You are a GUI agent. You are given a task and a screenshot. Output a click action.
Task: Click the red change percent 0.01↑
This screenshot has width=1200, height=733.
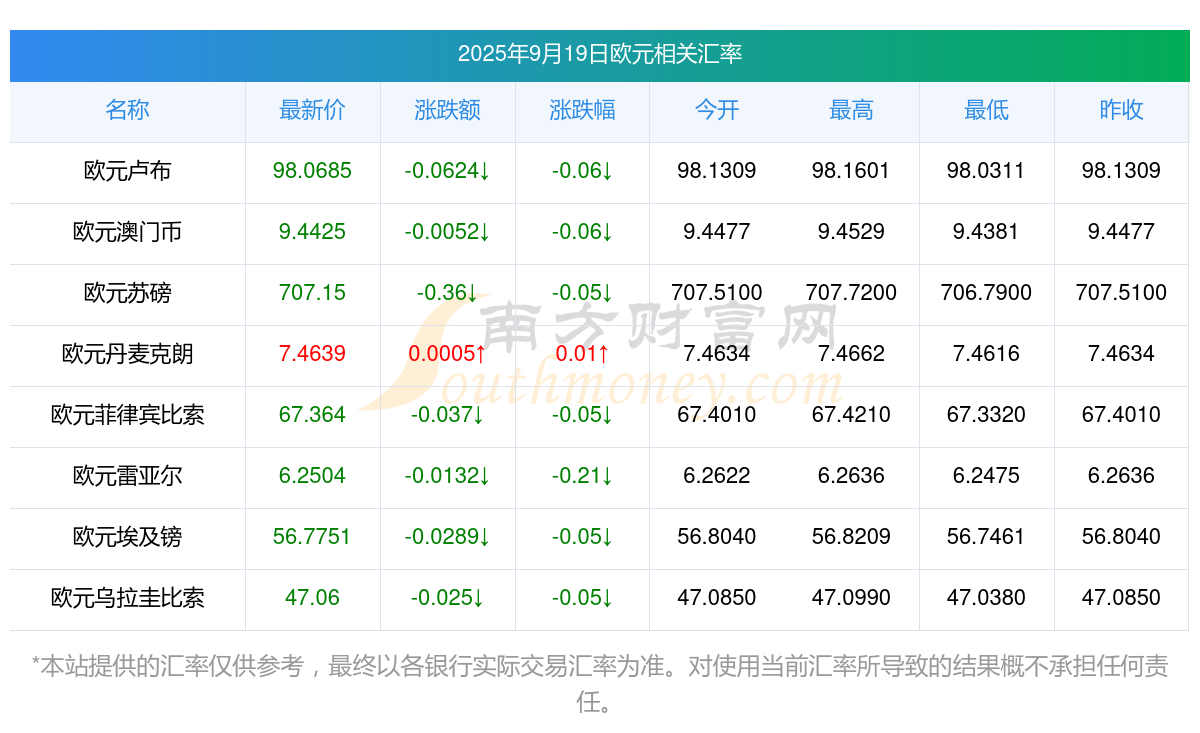(x=582, y=354)
